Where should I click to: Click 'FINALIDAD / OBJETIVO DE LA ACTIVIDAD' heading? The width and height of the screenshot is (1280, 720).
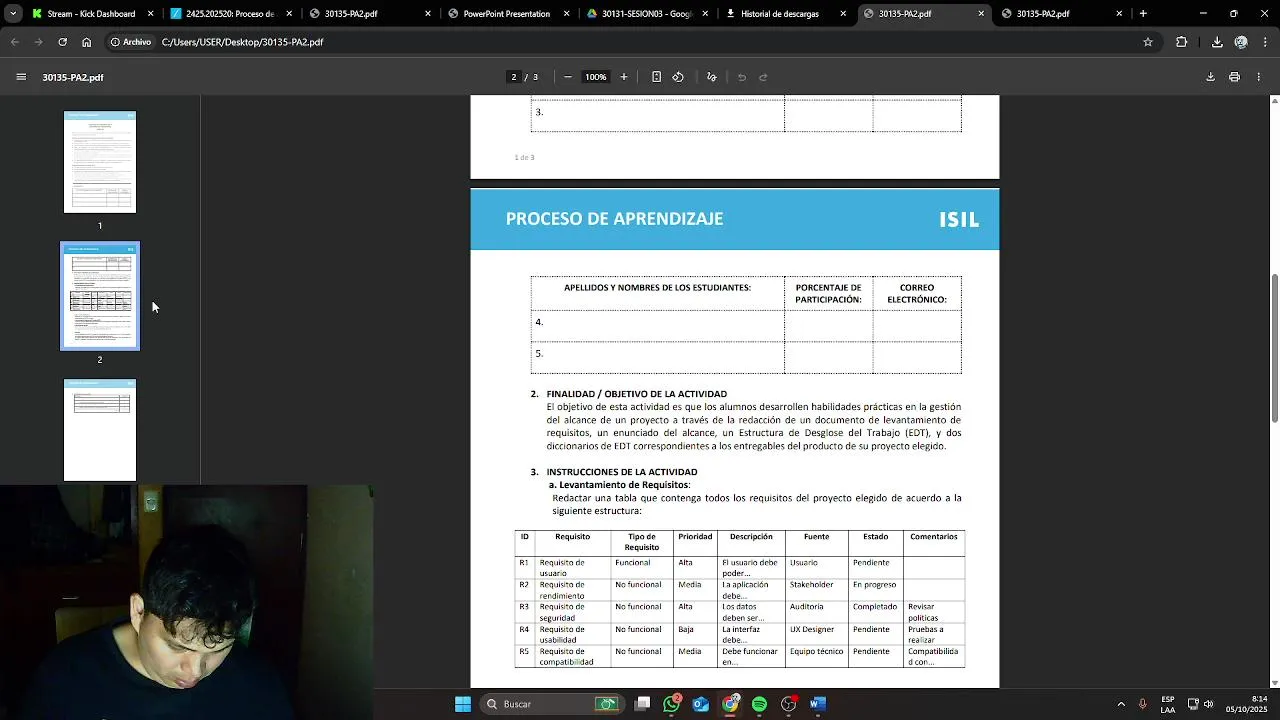637,394
